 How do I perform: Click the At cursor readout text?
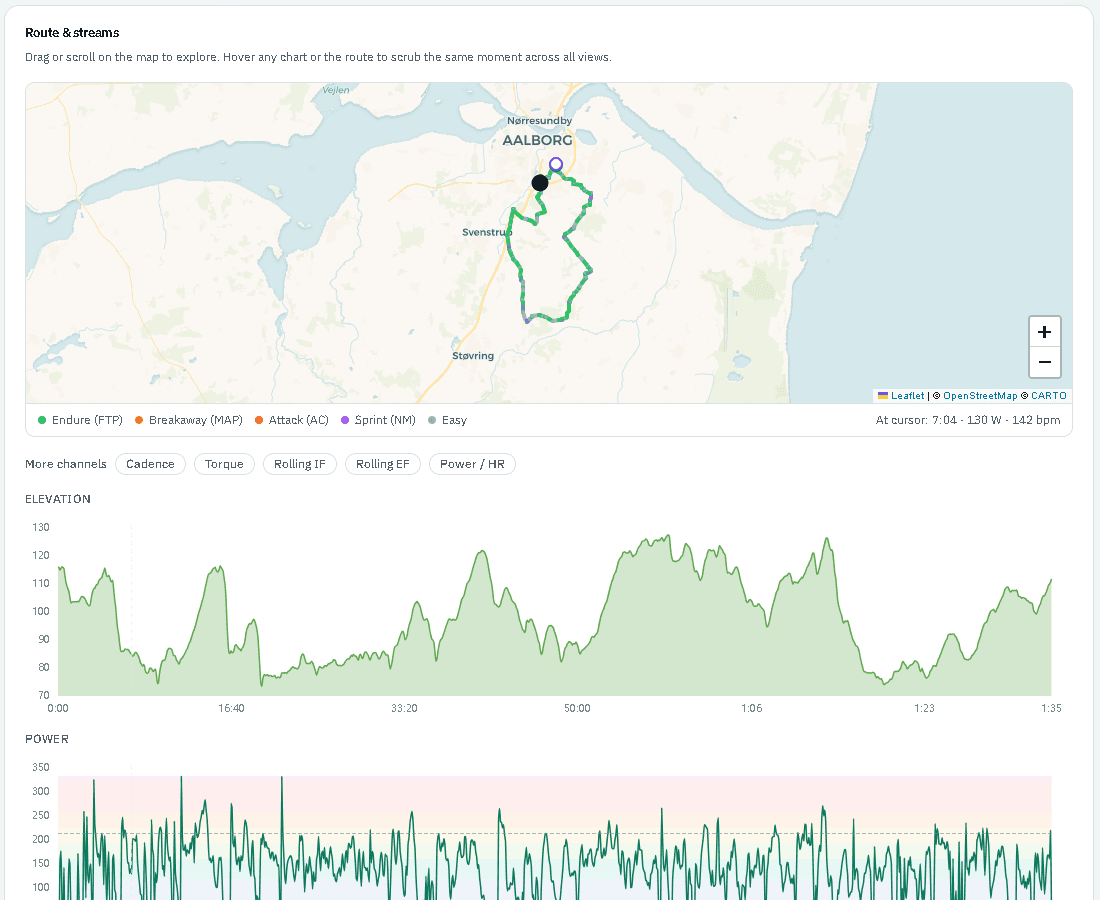coord(968,420)
